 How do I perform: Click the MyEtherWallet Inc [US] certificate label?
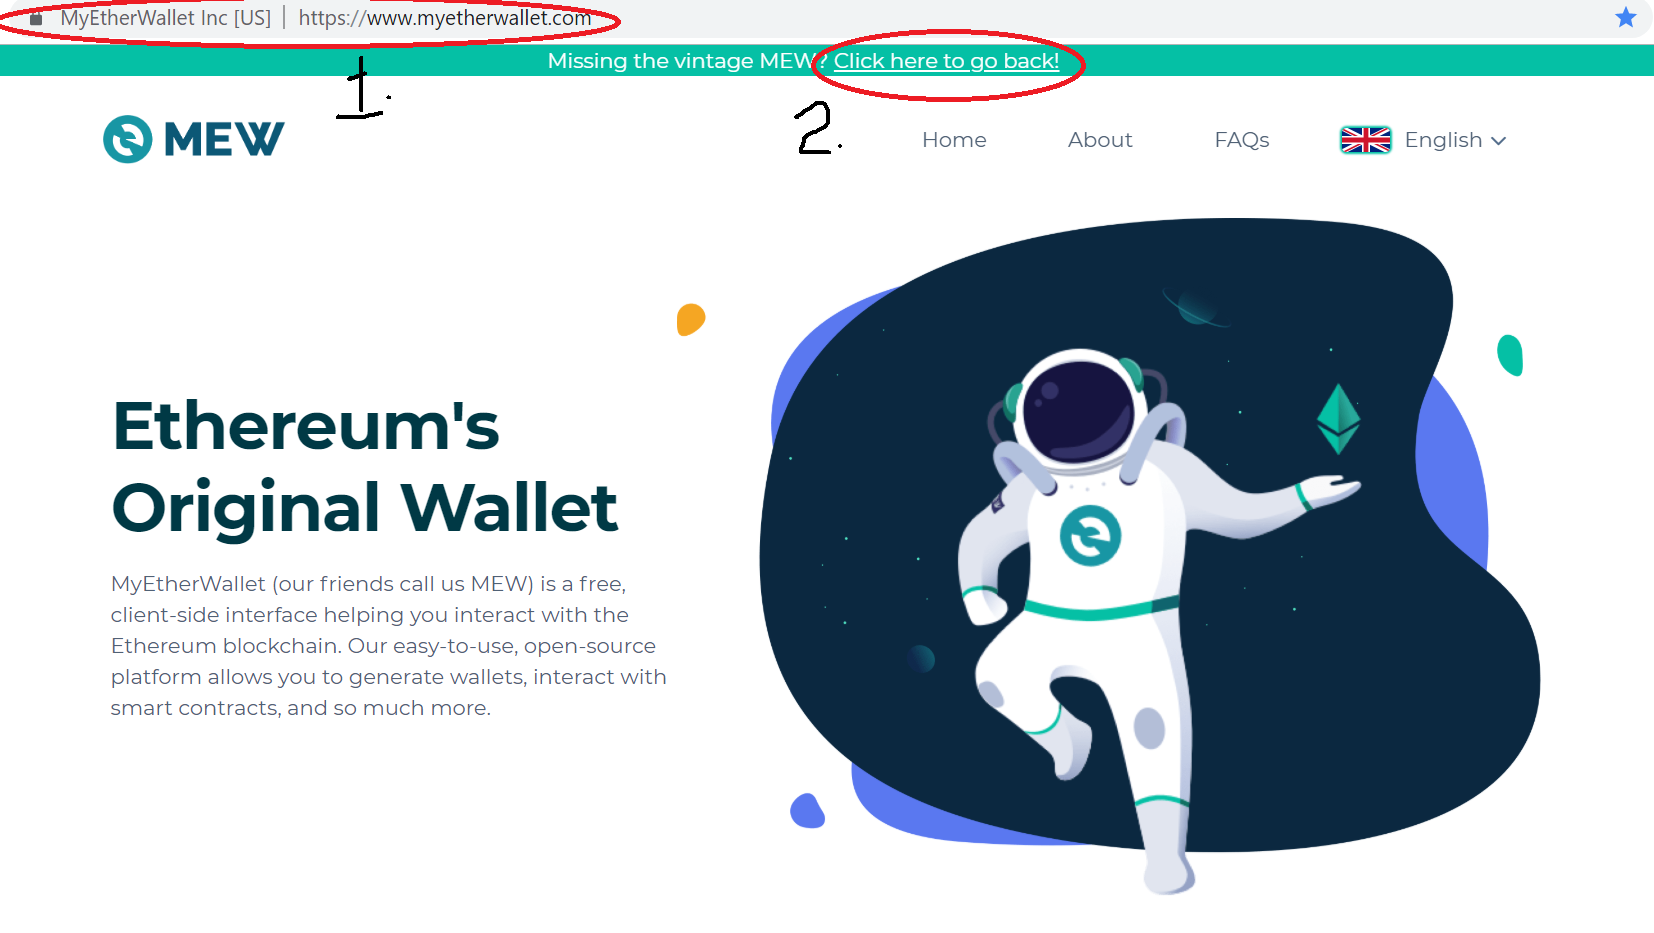coord(166,18)
